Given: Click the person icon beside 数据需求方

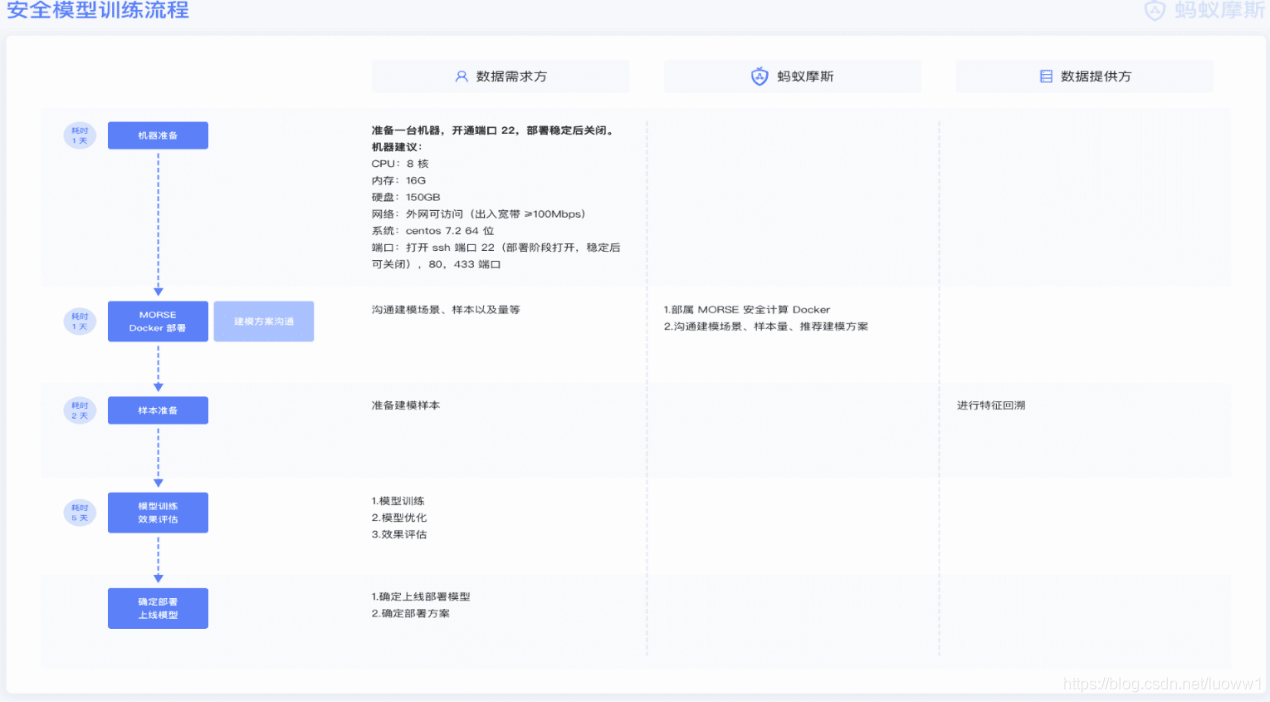Looking at the screenshot, I should pyautogui.click(x=461, y=76).
